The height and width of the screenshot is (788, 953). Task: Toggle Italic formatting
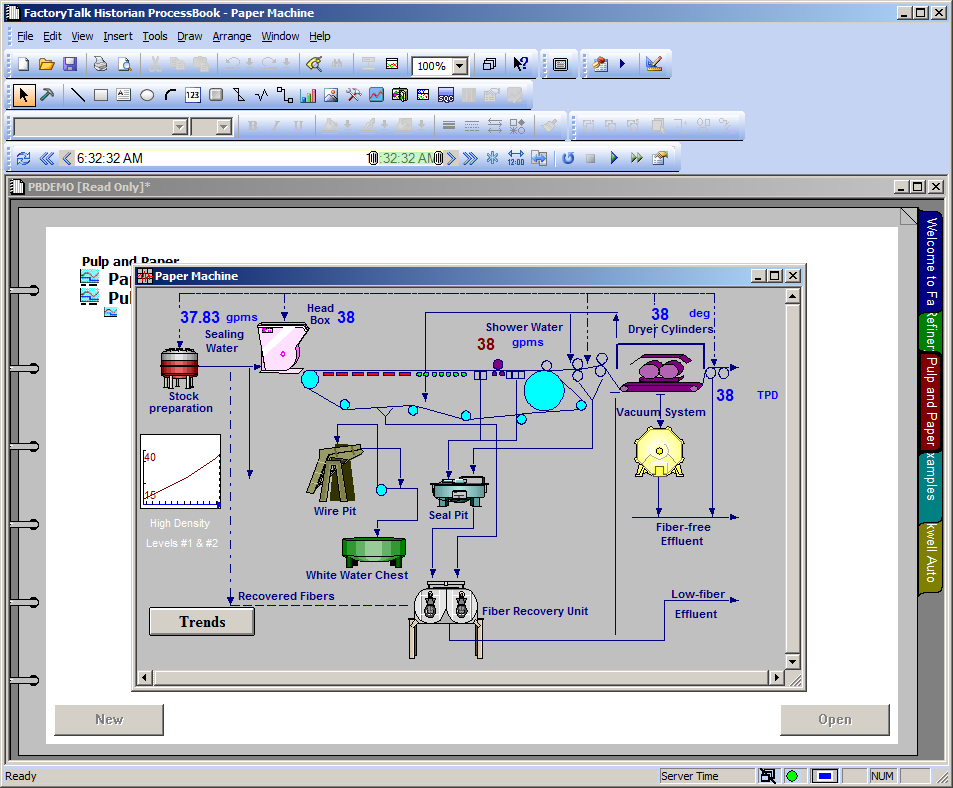(275, 126)
